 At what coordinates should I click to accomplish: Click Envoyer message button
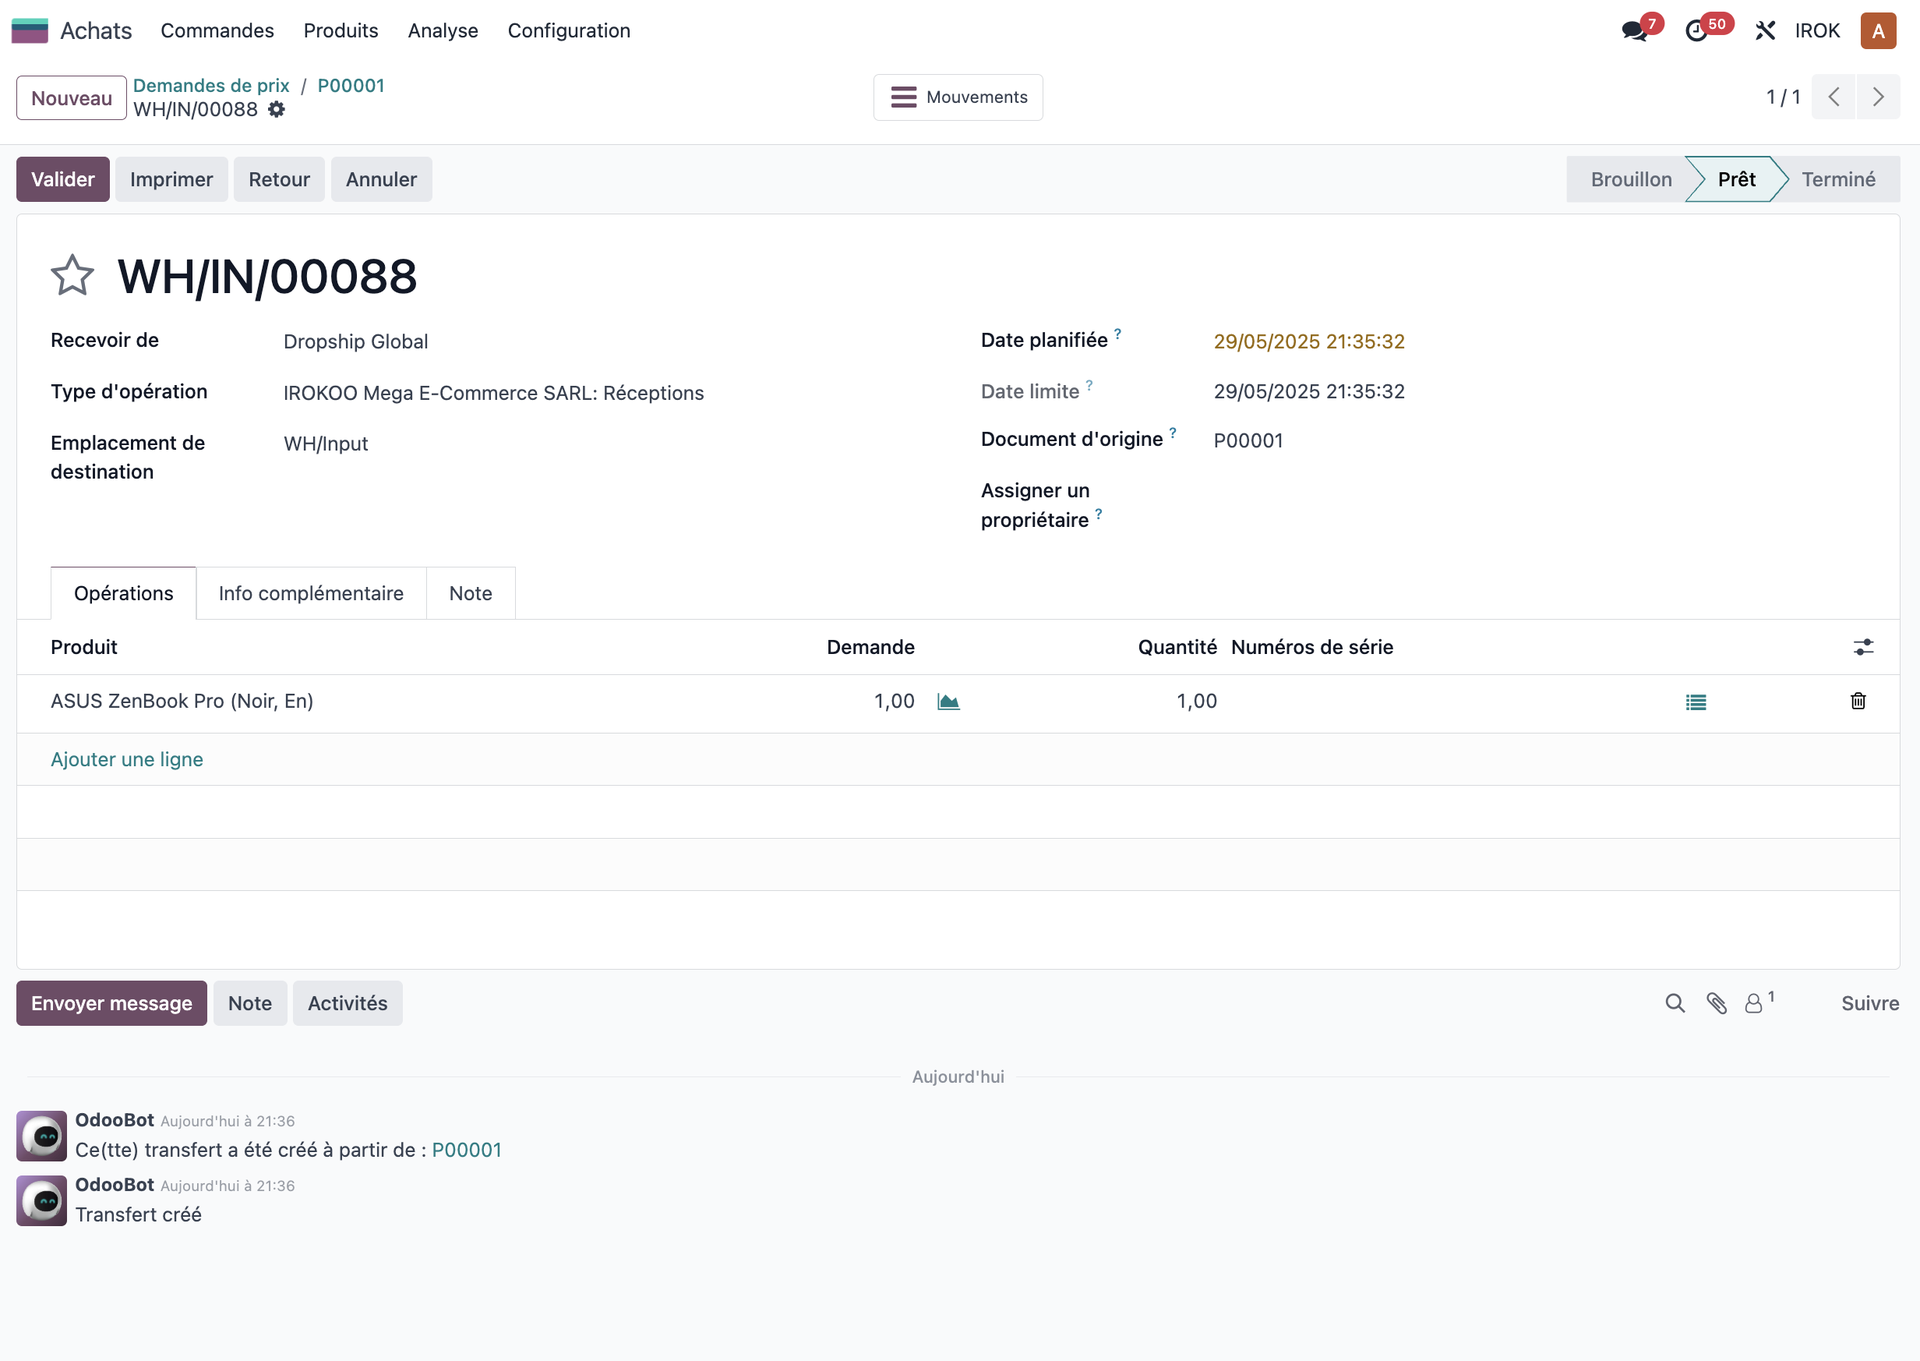click(x=111, y=1003)
